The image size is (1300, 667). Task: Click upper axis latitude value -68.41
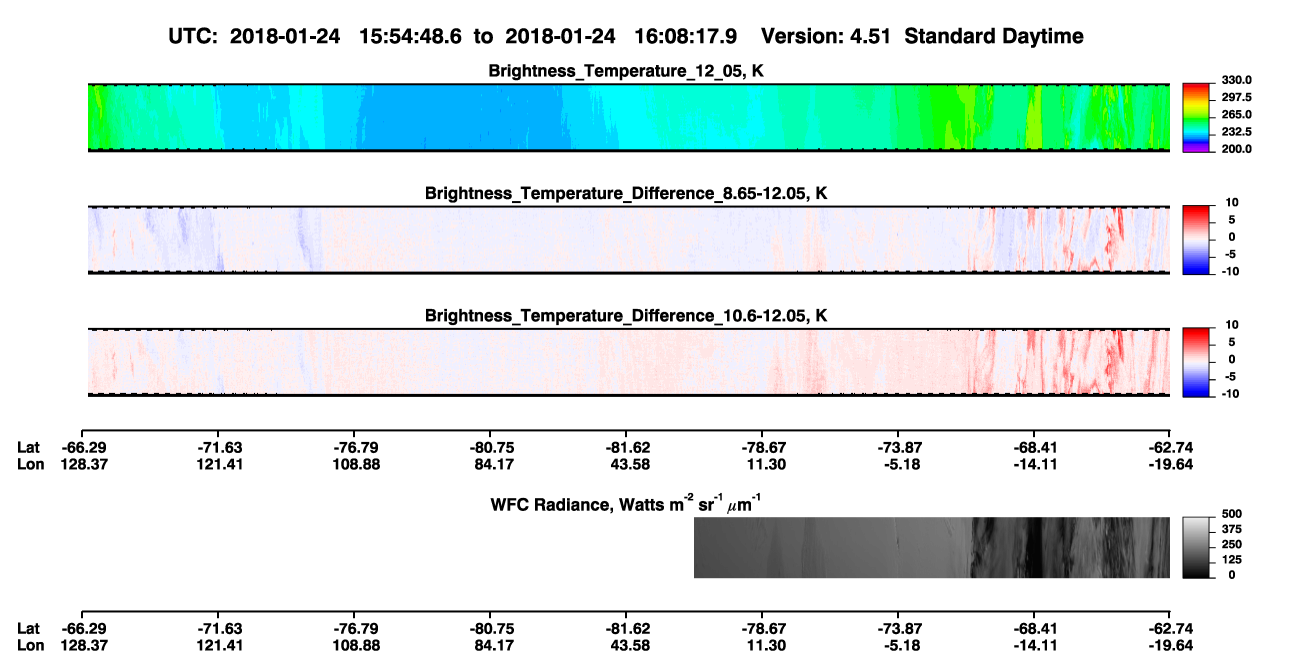tap(1034, 447)
